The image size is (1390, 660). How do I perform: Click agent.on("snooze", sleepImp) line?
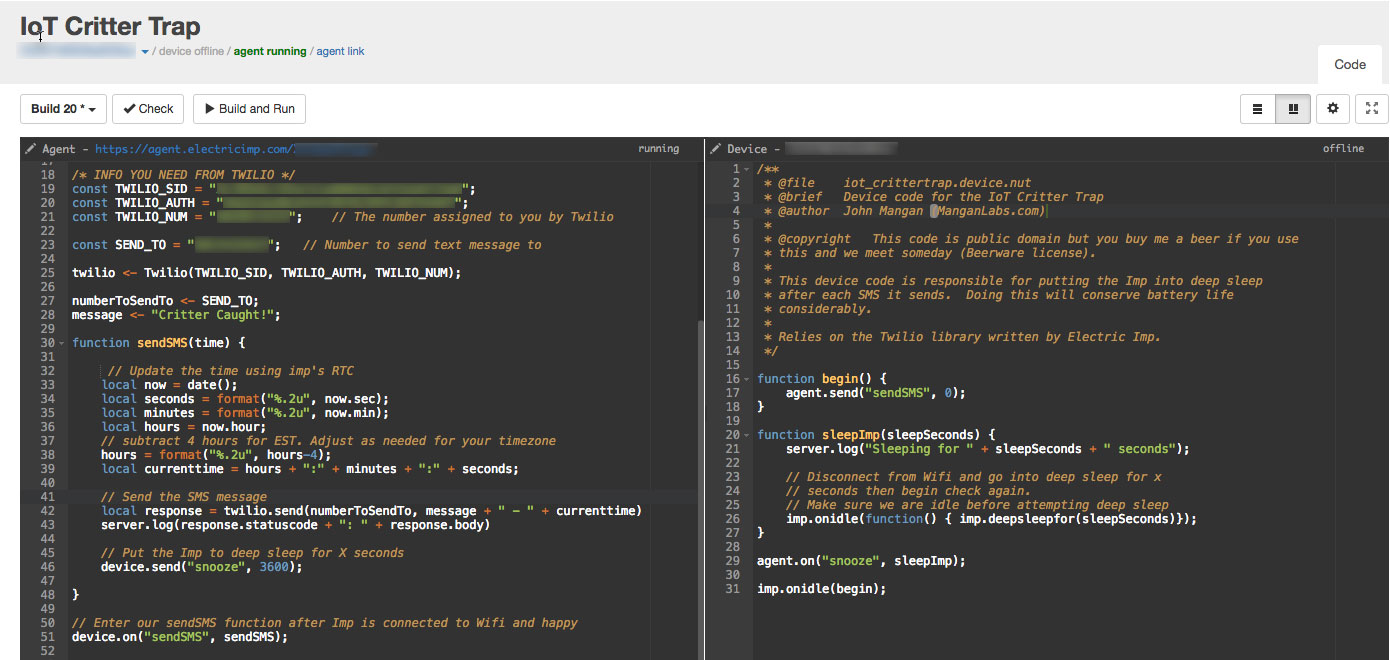861,561
